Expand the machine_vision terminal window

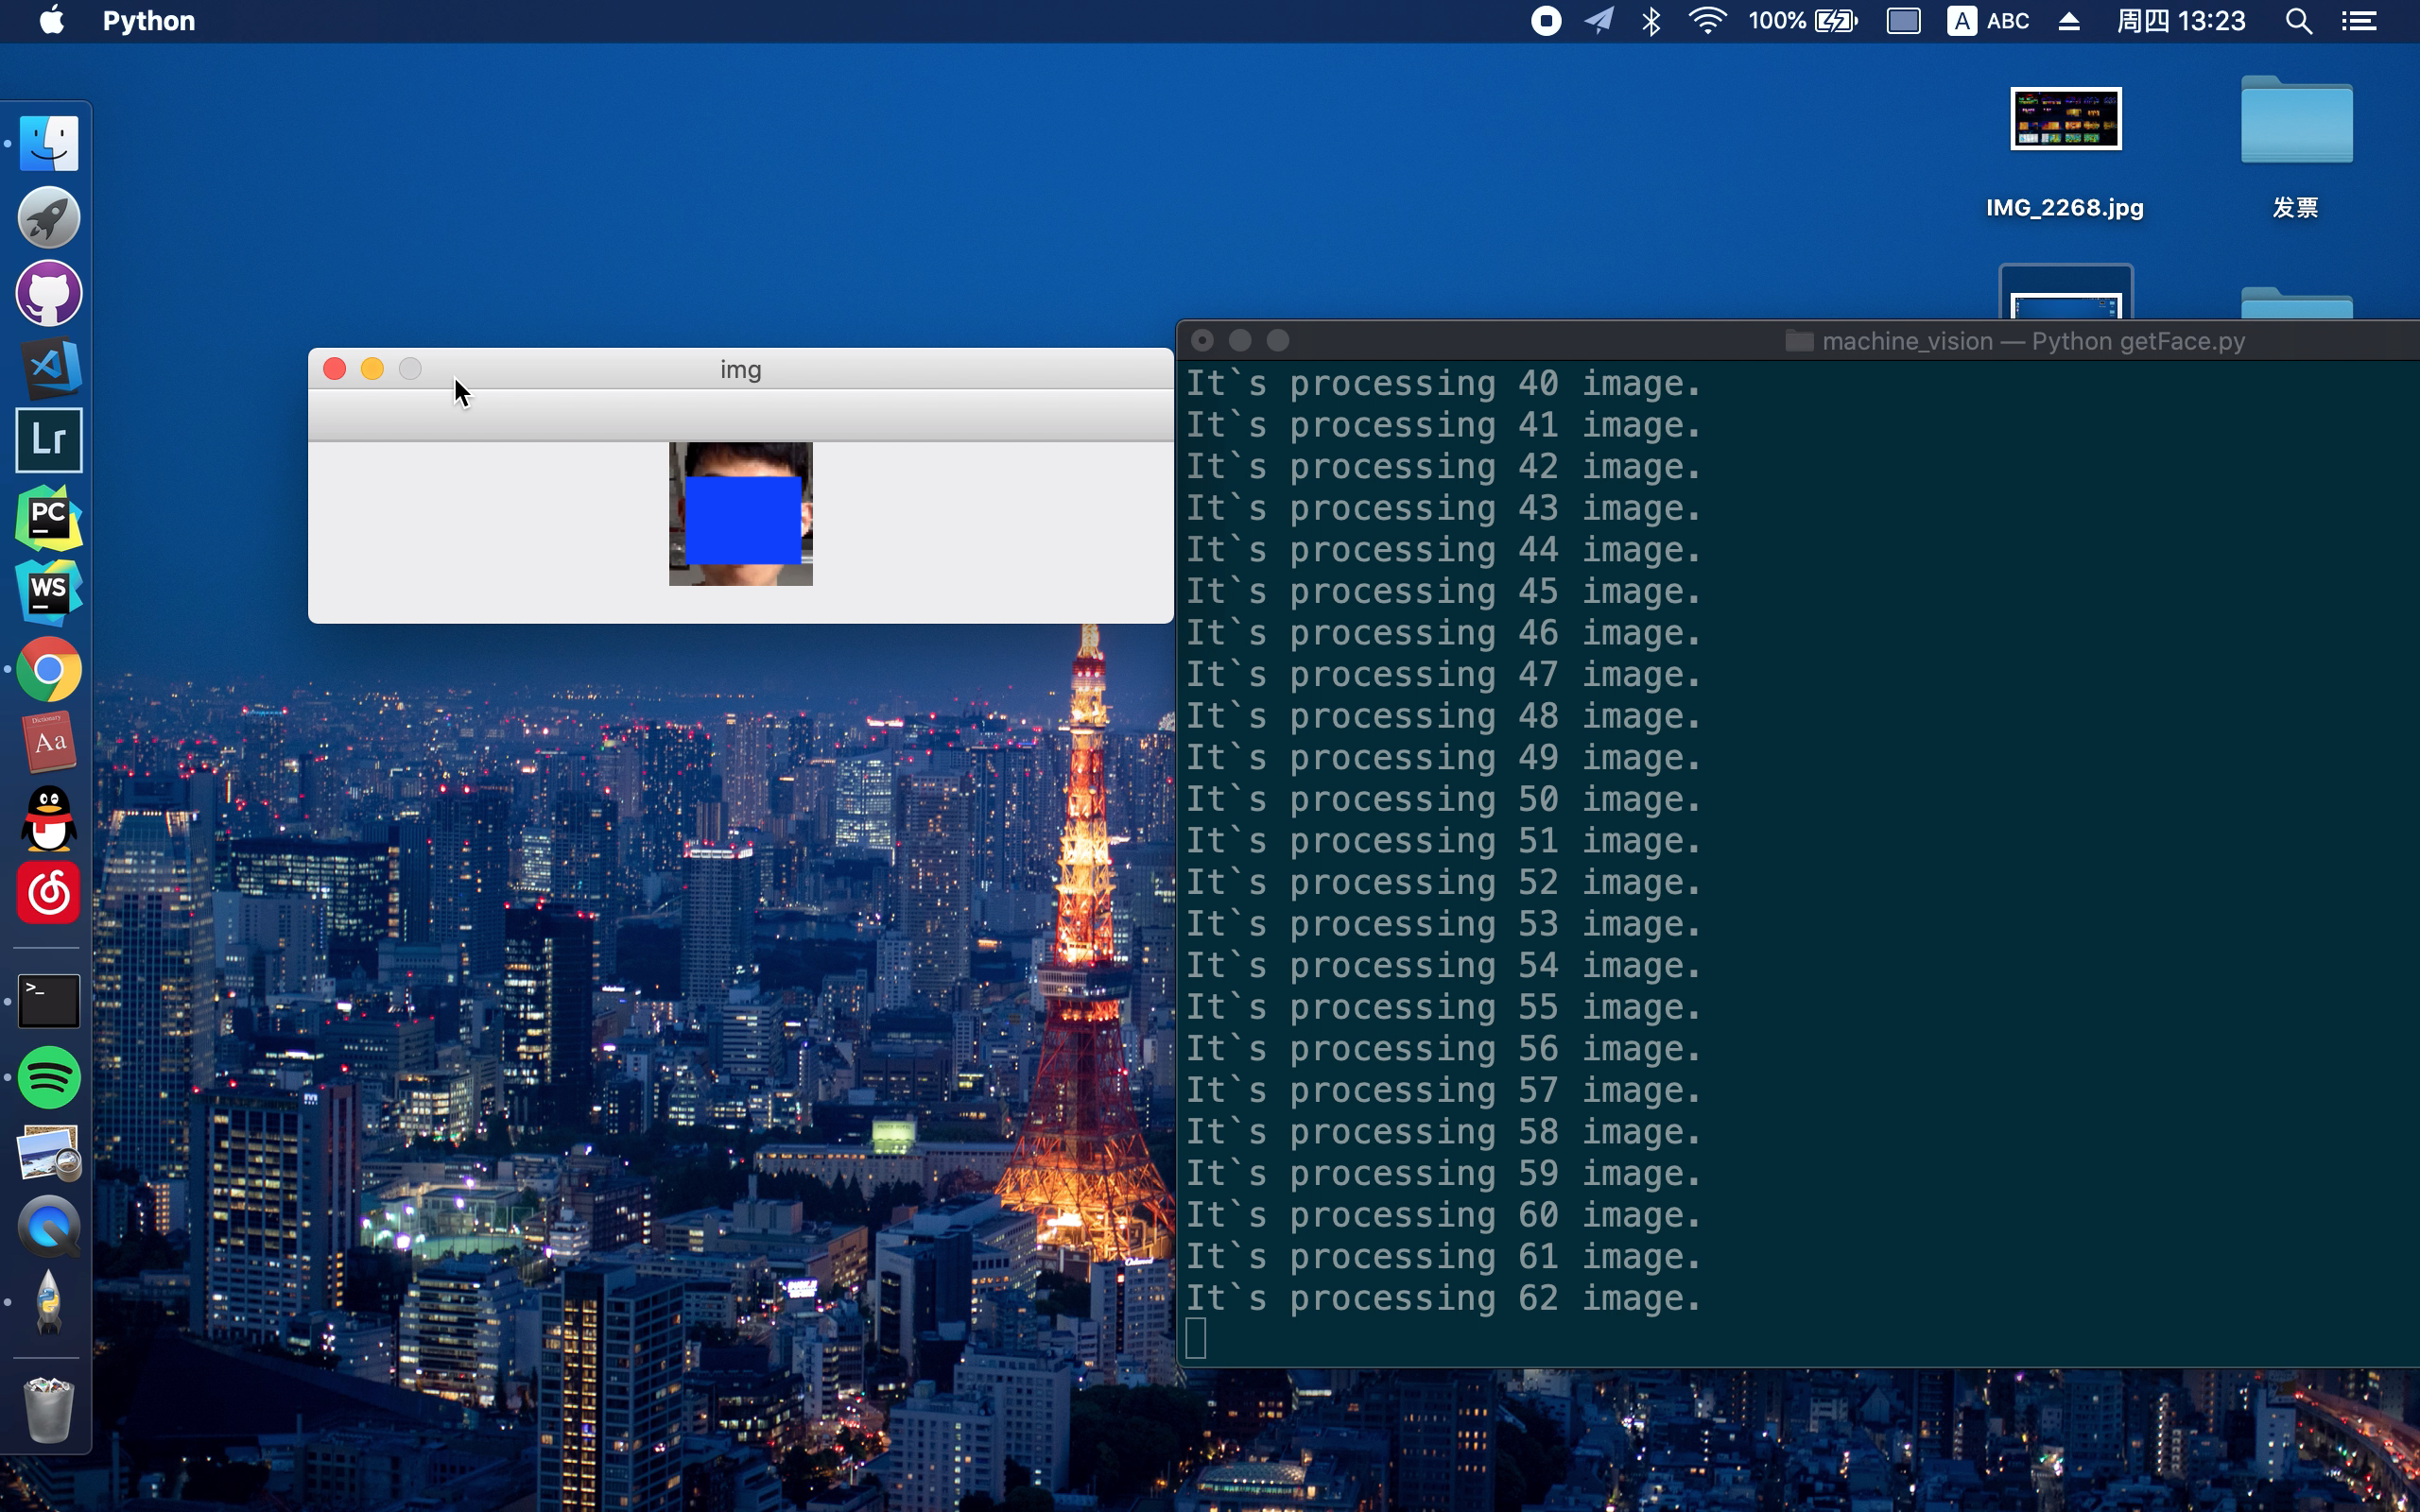point(1279,341)
